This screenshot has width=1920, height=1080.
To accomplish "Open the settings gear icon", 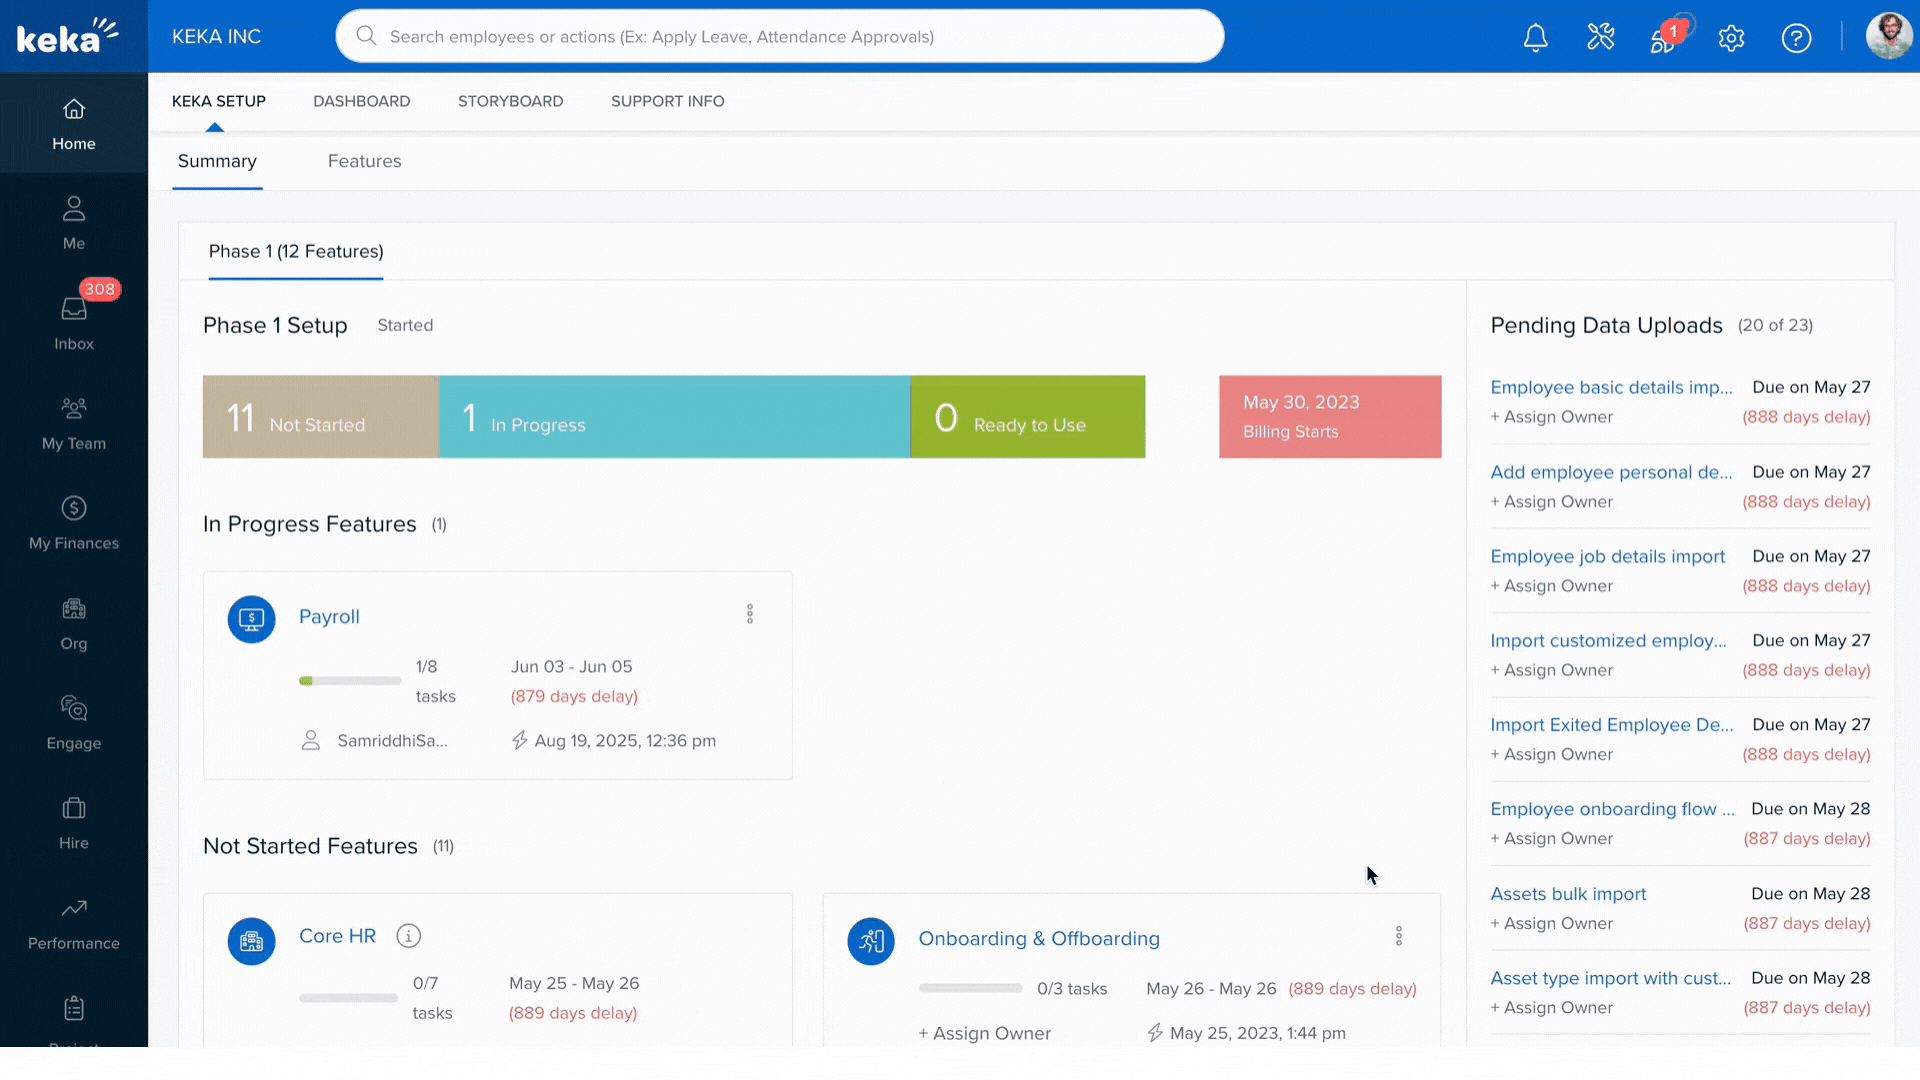I will tap(1731, 38).
